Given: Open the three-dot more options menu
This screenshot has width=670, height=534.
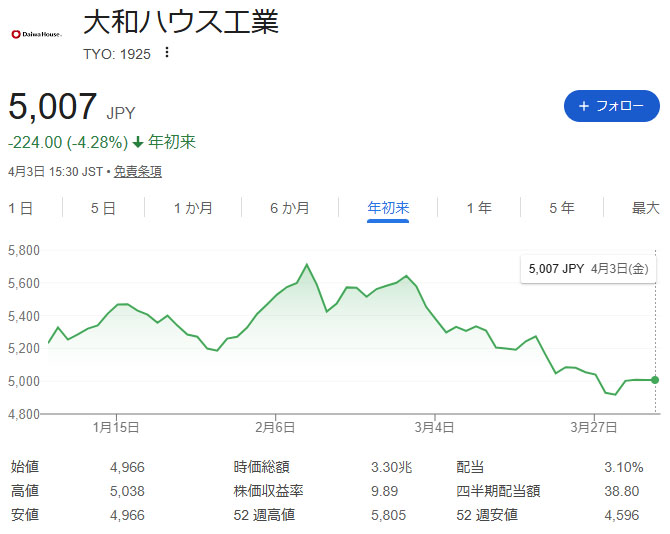Looking at the screenshot, I should tap(167, 53).
